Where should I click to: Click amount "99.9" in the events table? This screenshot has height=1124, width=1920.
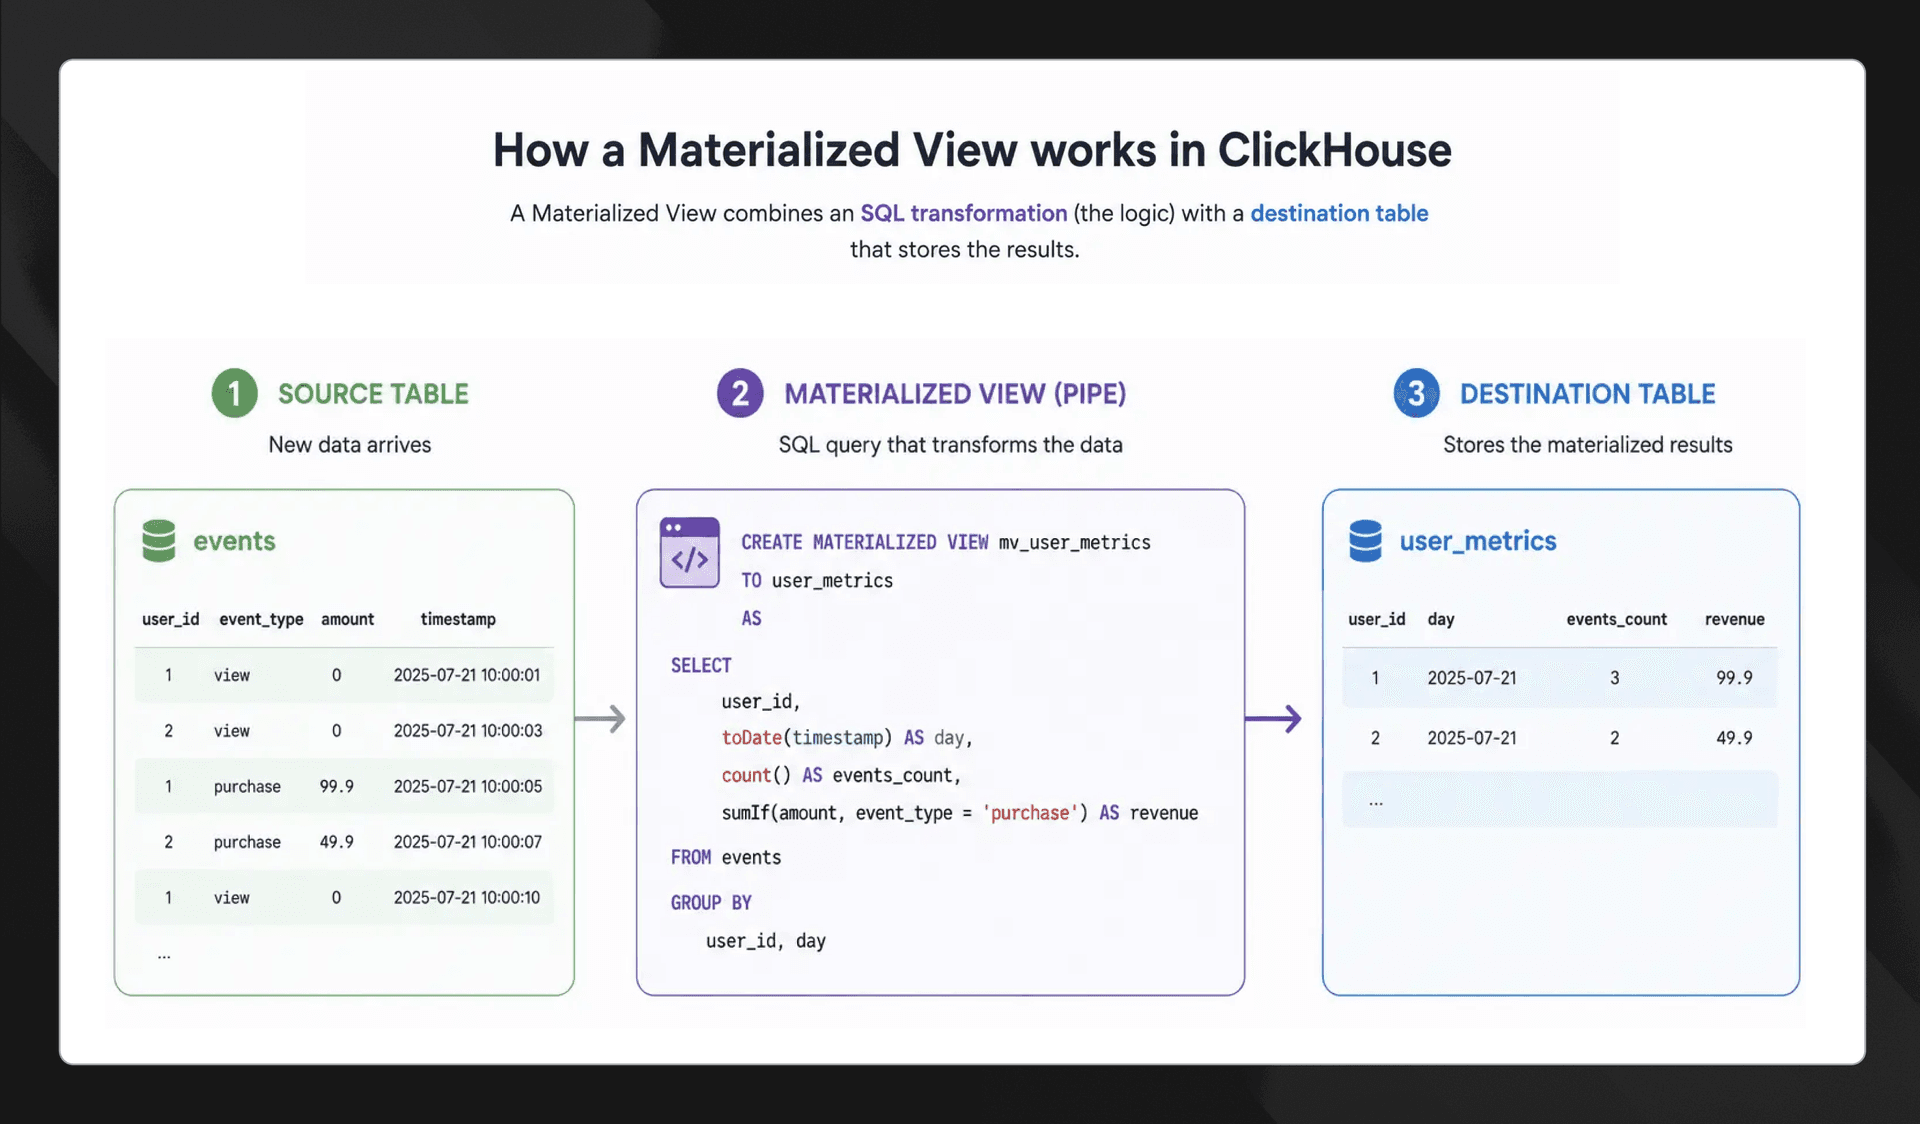click(337, 787)
